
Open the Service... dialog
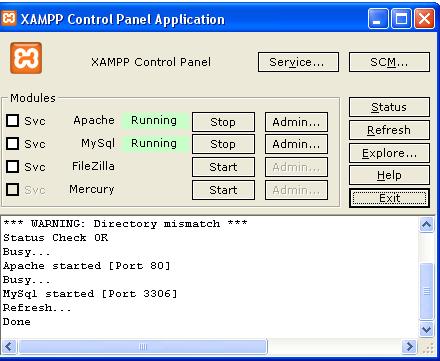298,62
